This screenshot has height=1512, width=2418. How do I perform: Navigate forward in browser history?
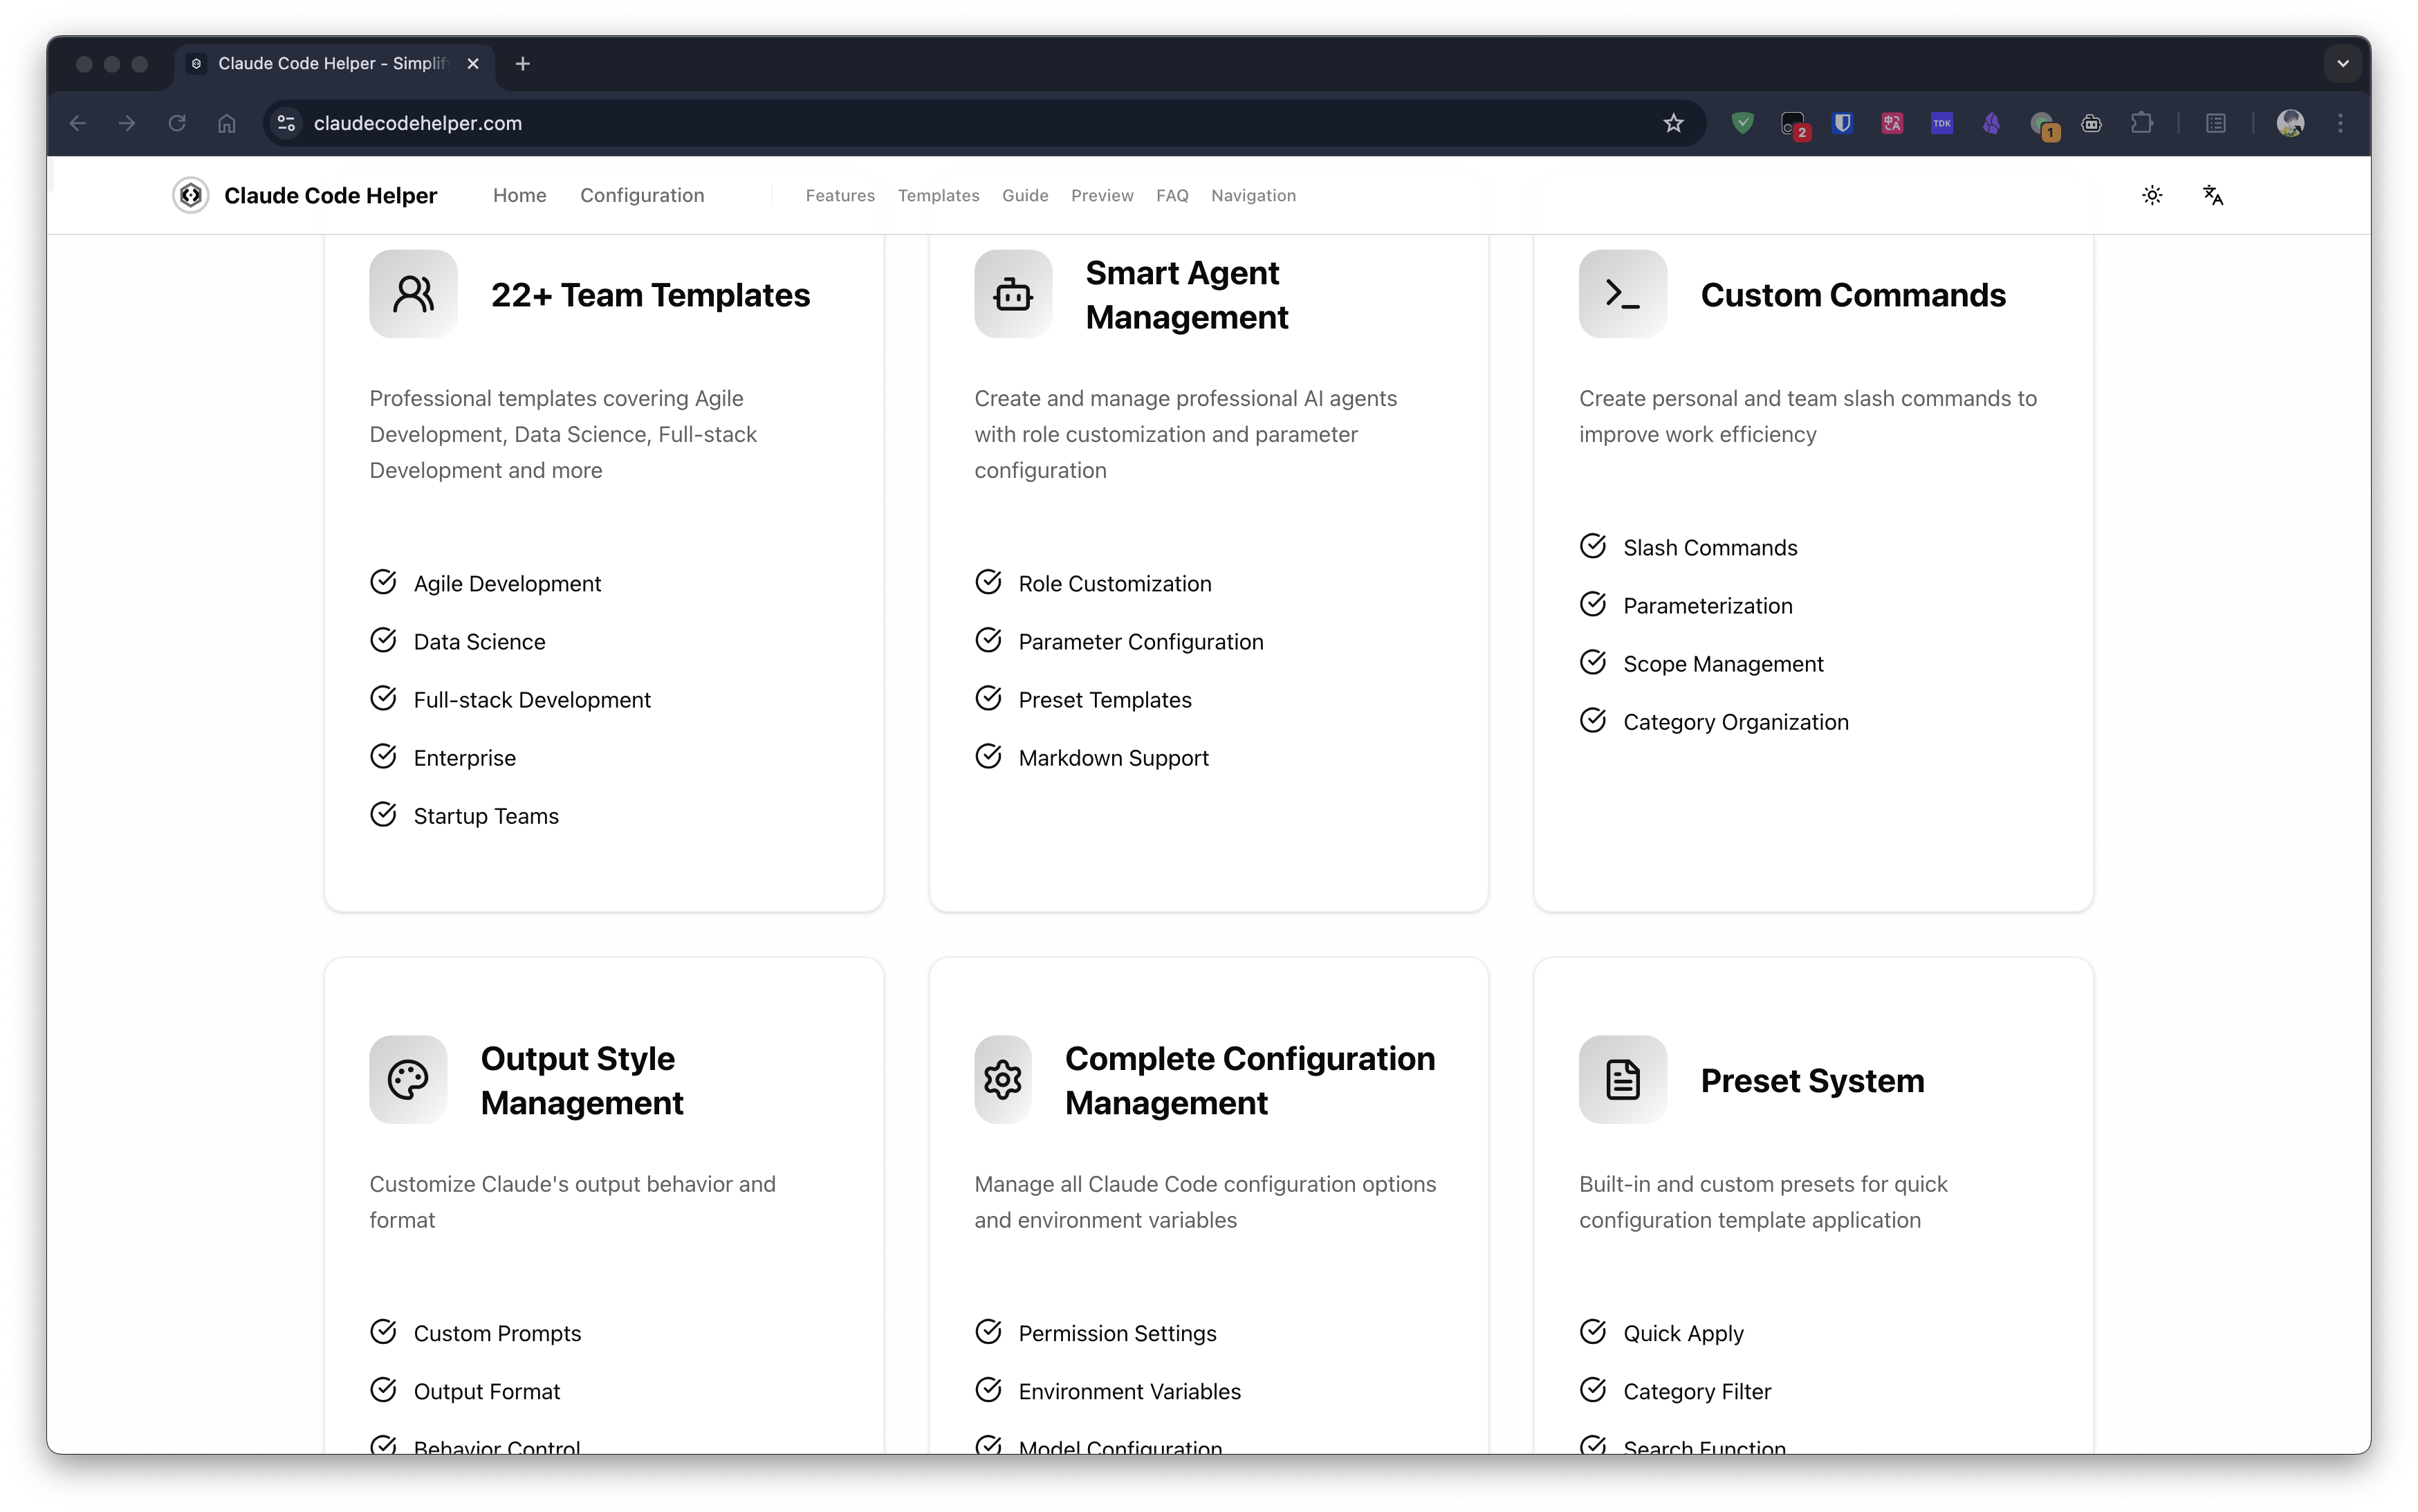[127, 123]
